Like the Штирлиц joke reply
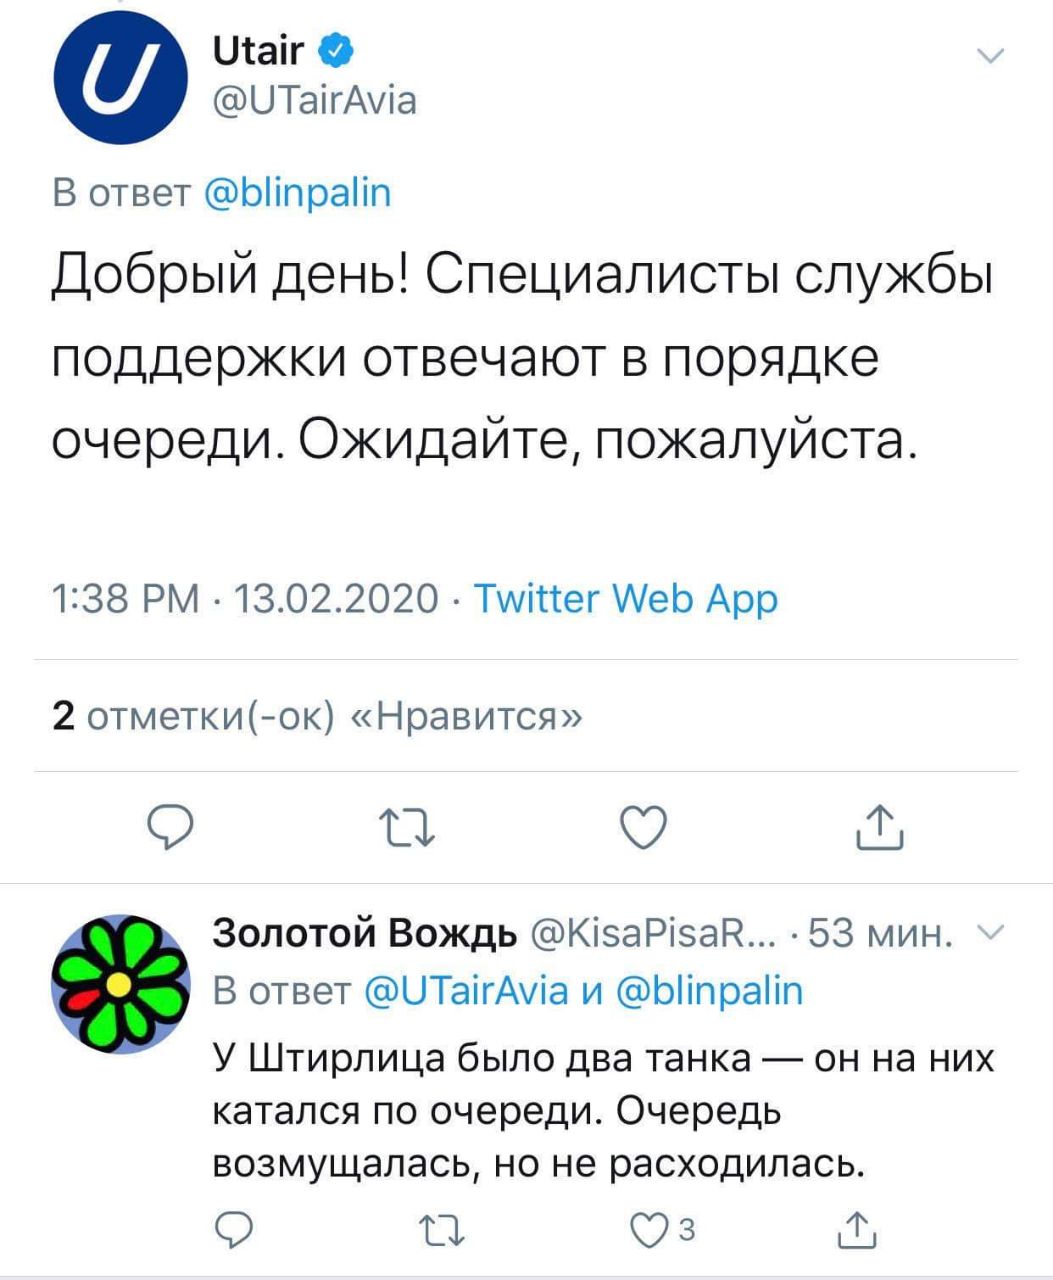Viewport: 1053px width, 1280px height. [650, 1230]
